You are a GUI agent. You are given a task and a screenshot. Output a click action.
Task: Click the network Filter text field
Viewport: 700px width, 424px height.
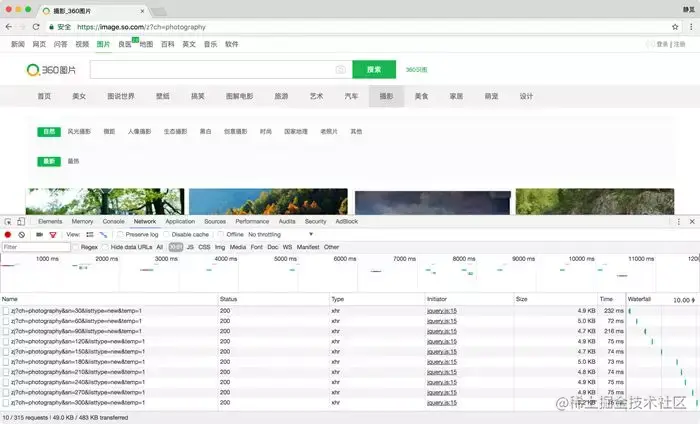point(36,247)
